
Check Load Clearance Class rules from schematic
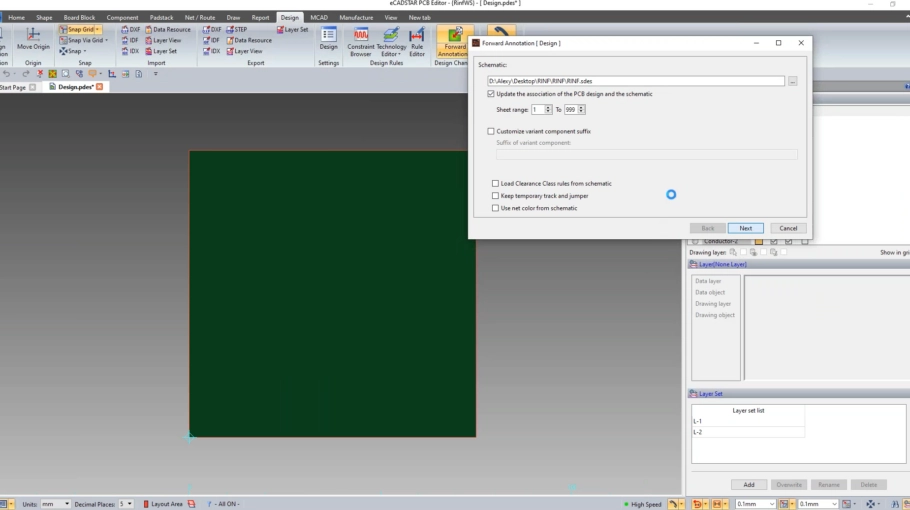coord(494,183)
